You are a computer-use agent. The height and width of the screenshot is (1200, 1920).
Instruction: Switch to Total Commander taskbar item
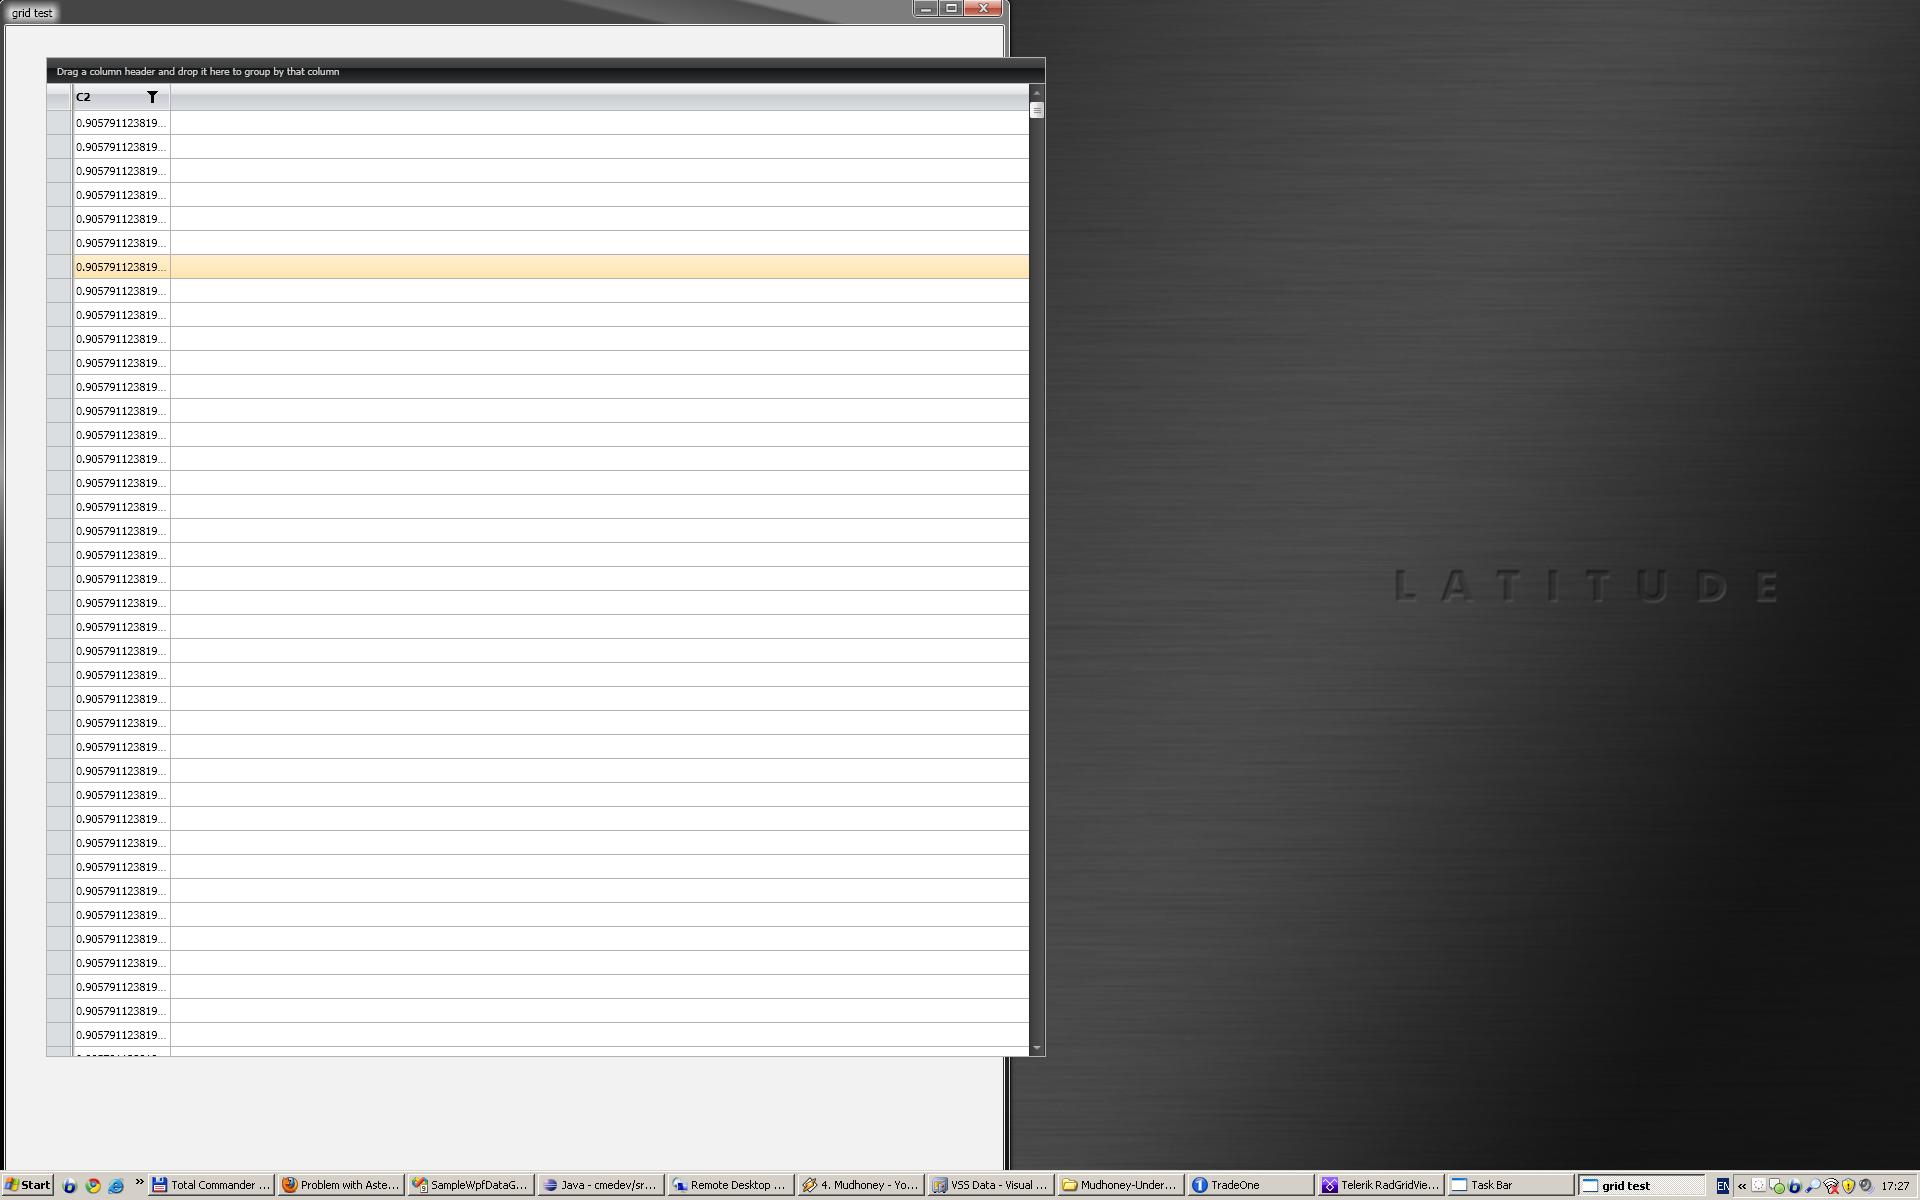(211, 1185)
